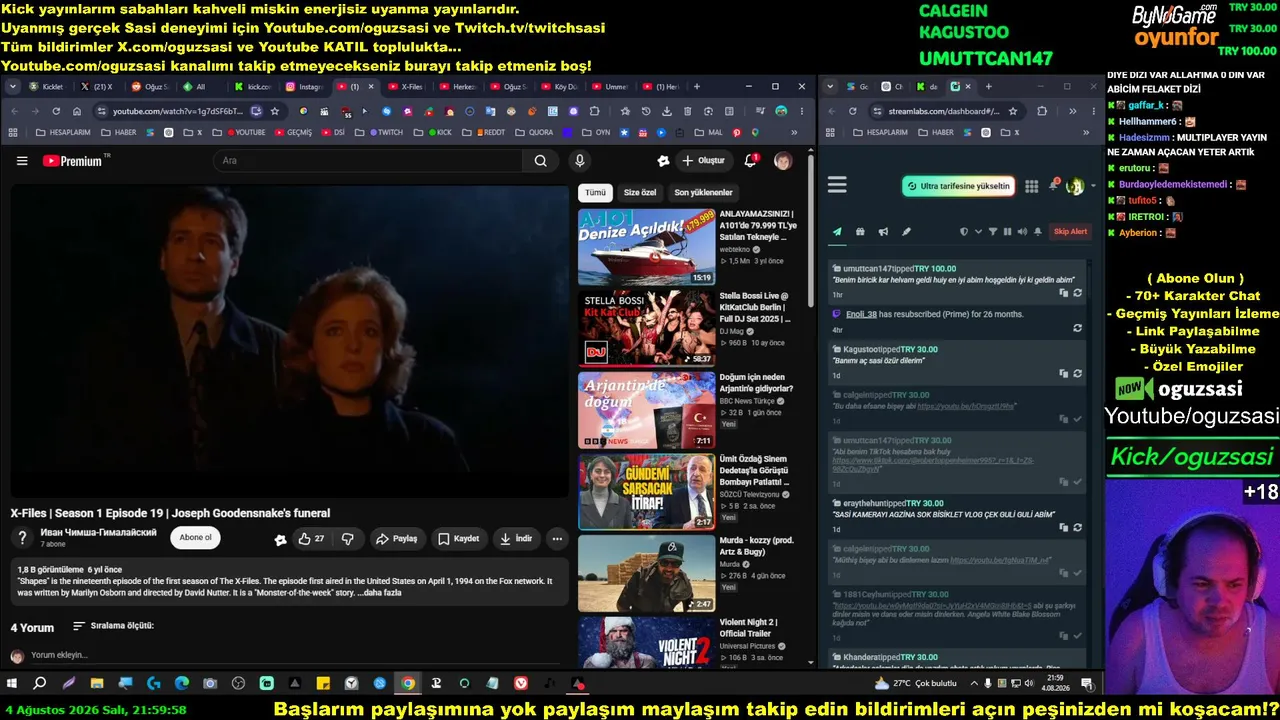Toggle the shield icon in Streamlabs toolbar
This screenshot has width=1280, height=720.
click(964, 232)
